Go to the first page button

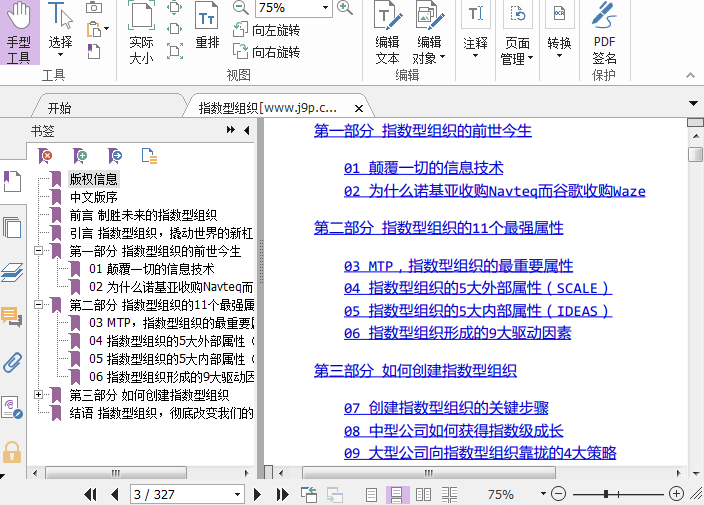click(90, 495)
